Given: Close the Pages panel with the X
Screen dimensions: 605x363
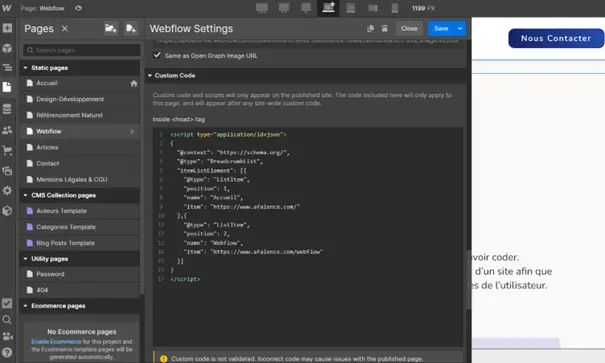Looking at the screenshot, I should point(65,29).
